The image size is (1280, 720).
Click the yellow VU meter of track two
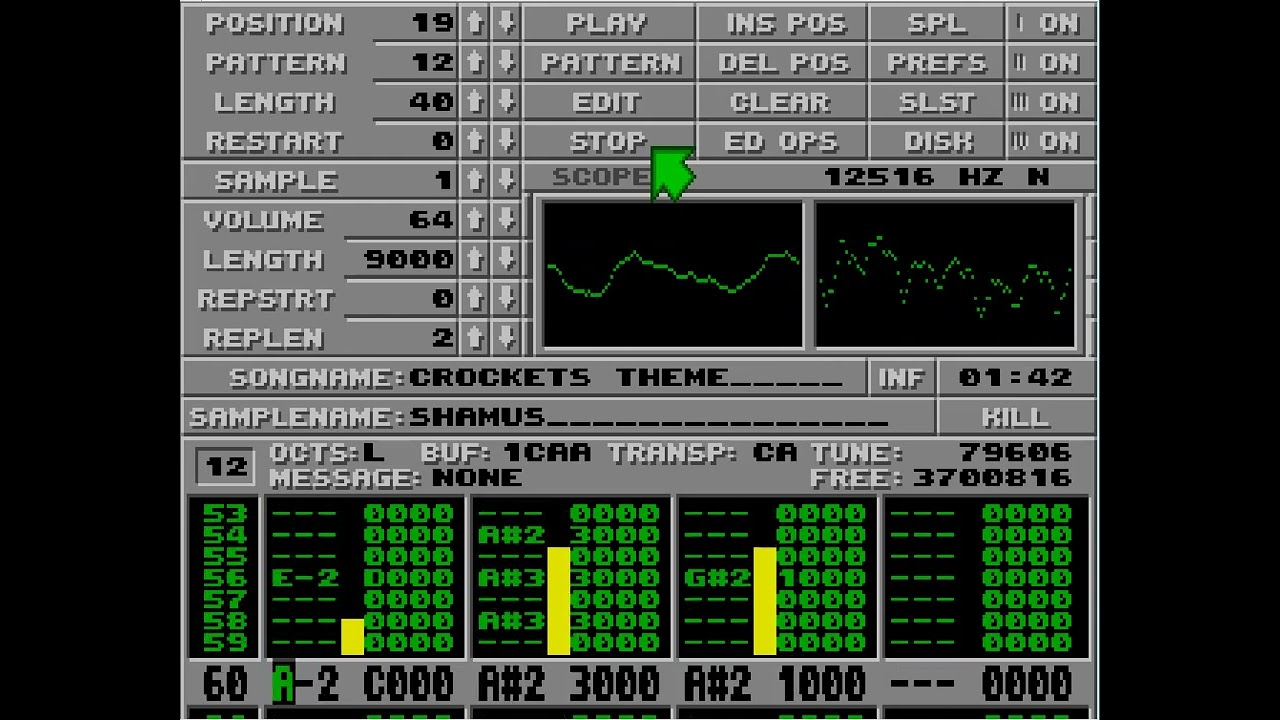pos(558,601)
